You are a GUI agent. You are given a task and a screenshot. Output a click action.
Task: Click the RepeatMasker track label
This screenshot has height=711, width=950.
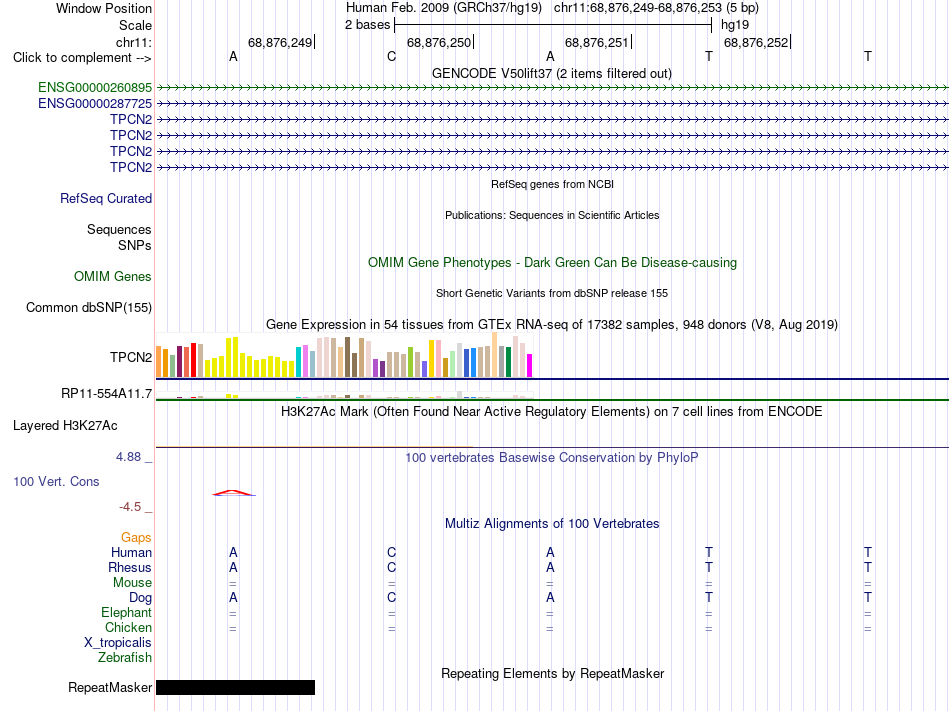(x=110, y=688)
